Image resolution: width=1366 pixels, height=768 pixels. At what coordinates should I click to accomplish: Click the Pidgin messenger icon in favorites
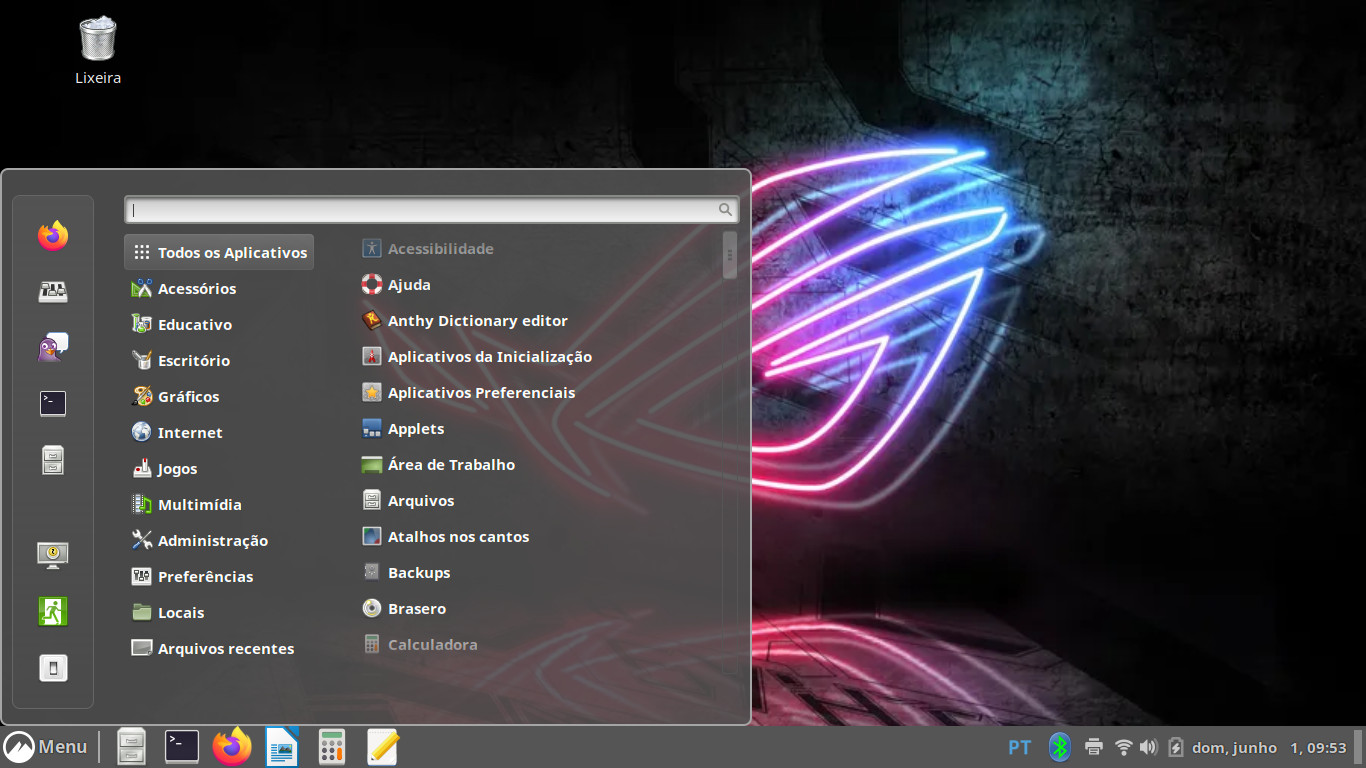pos(53,348)
